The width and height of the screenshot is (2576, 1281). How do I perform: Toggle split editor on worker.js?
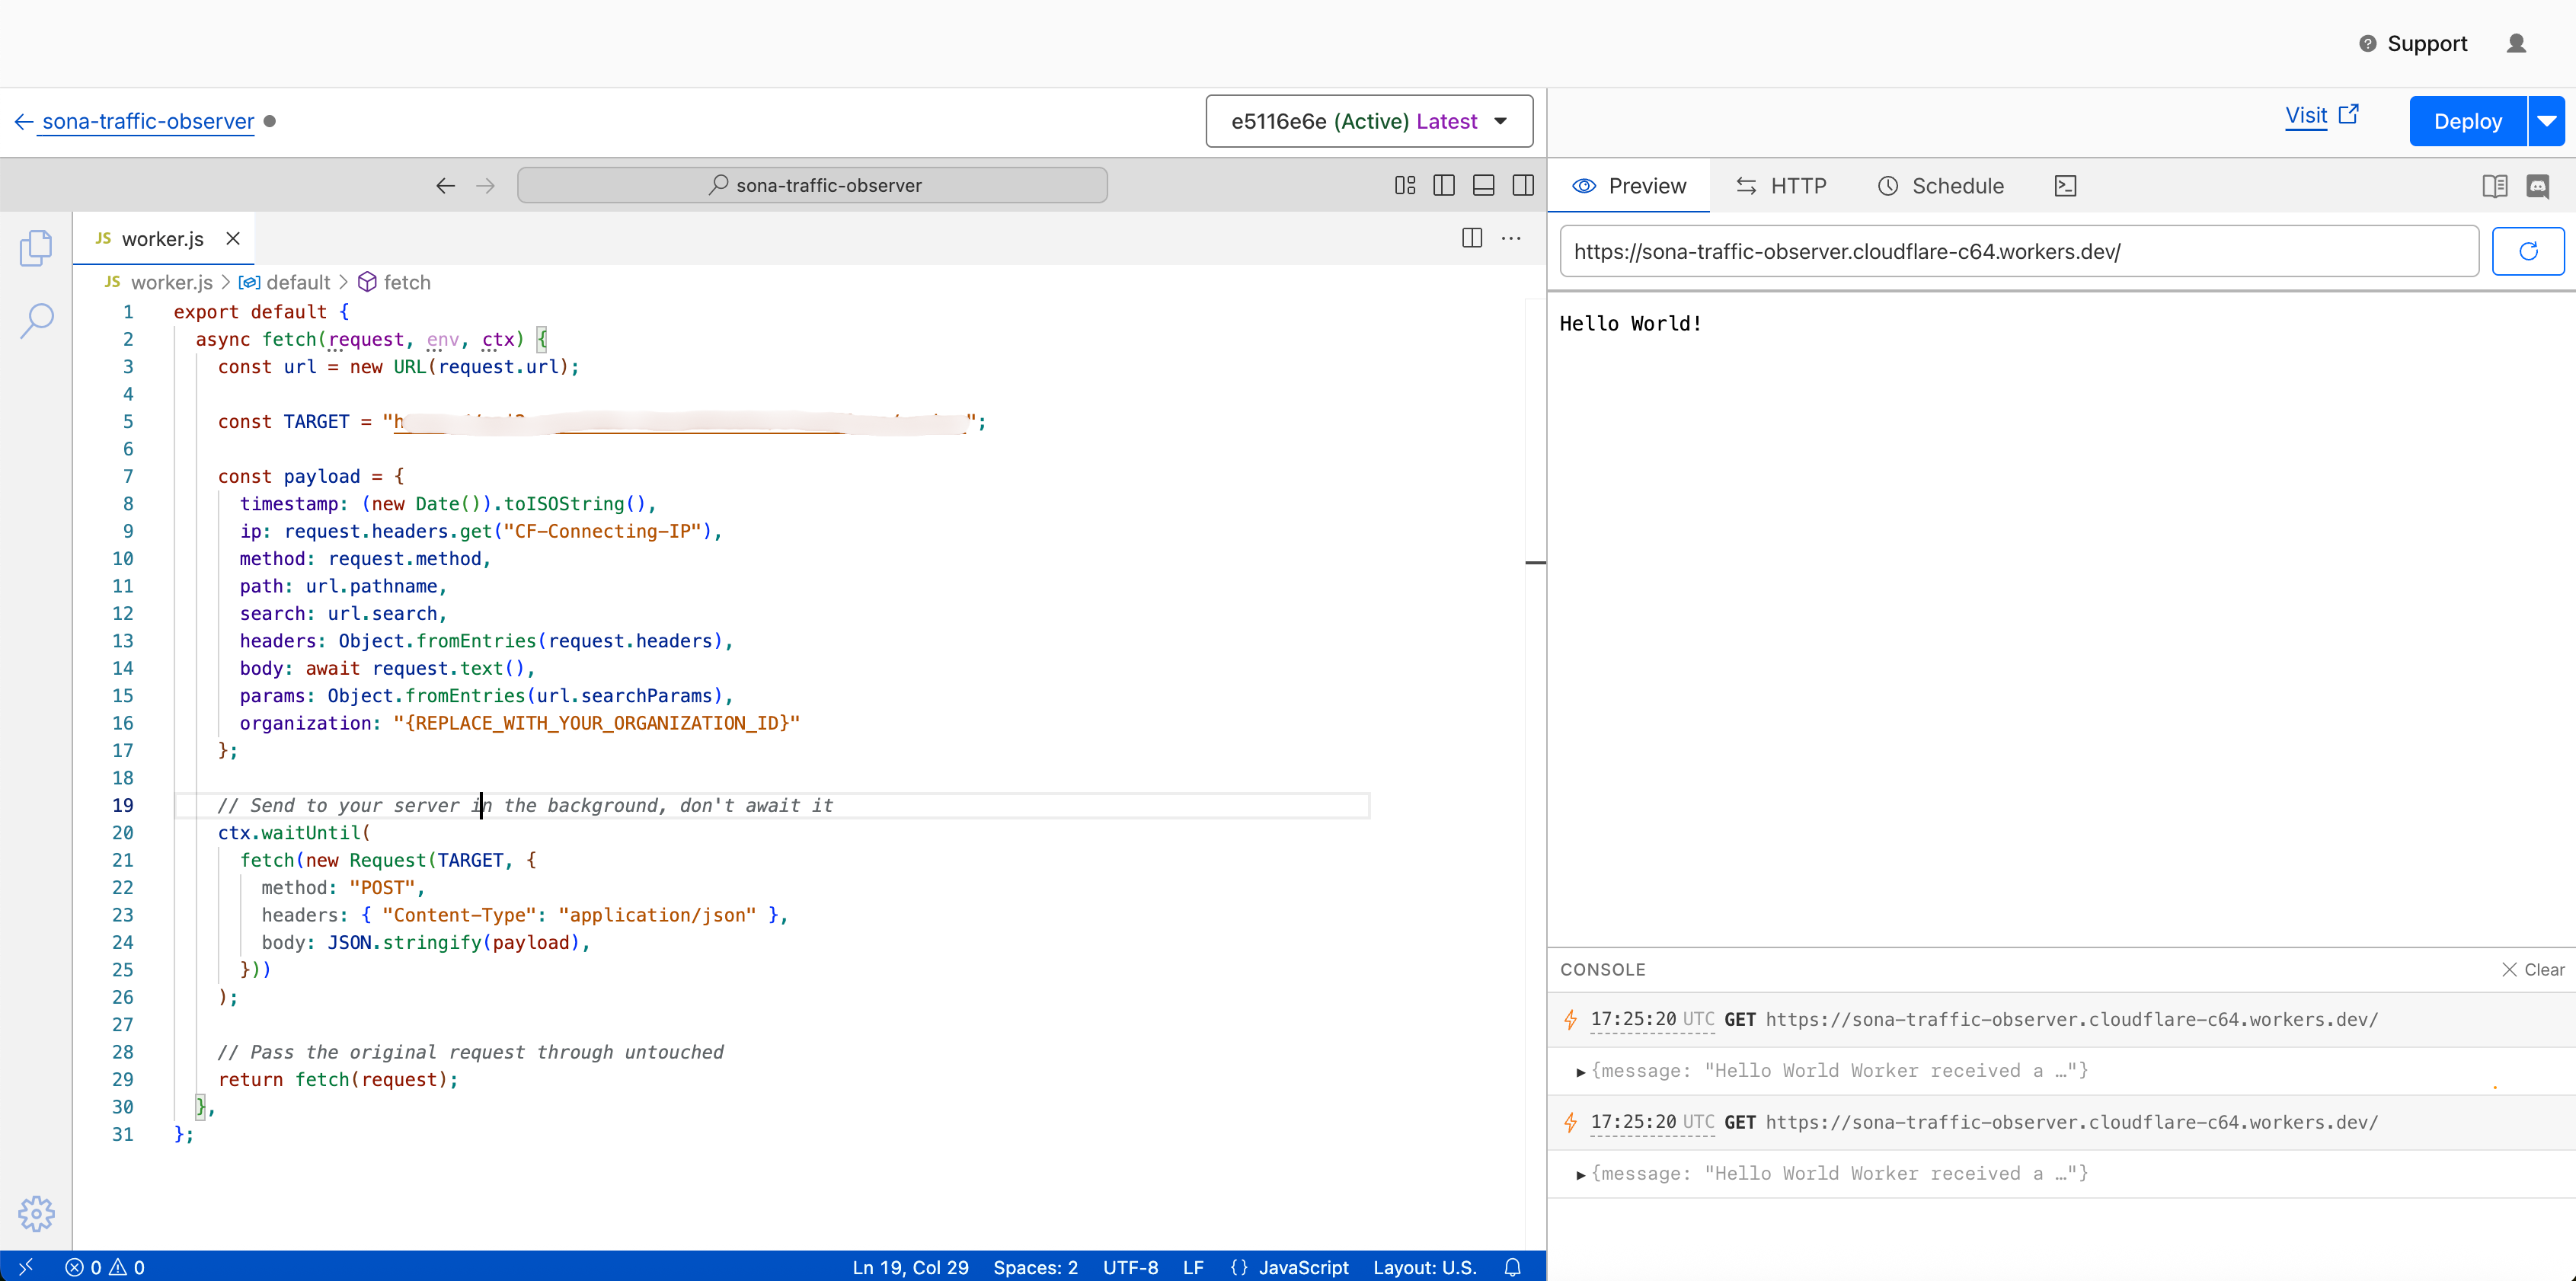(1472, 238)
